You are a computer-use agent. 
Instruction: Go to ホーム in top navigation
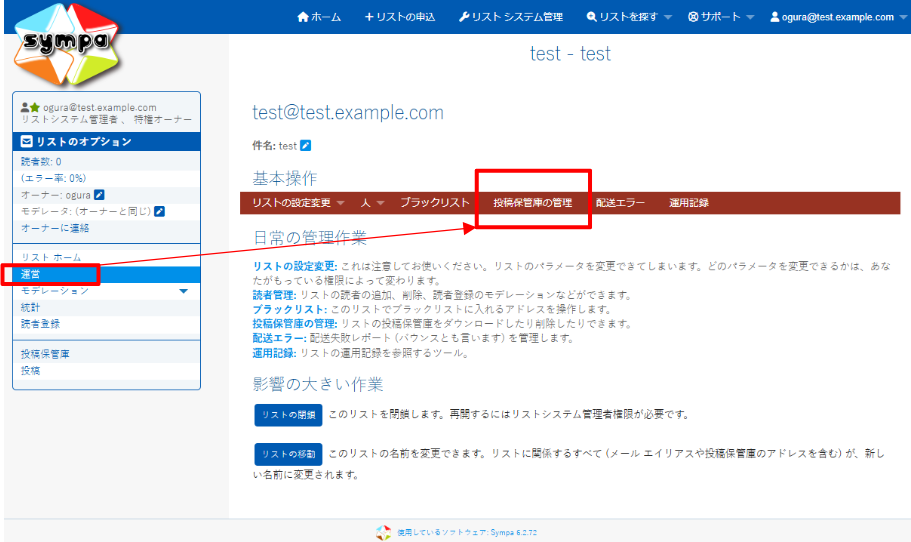click(x=319, y=17)
